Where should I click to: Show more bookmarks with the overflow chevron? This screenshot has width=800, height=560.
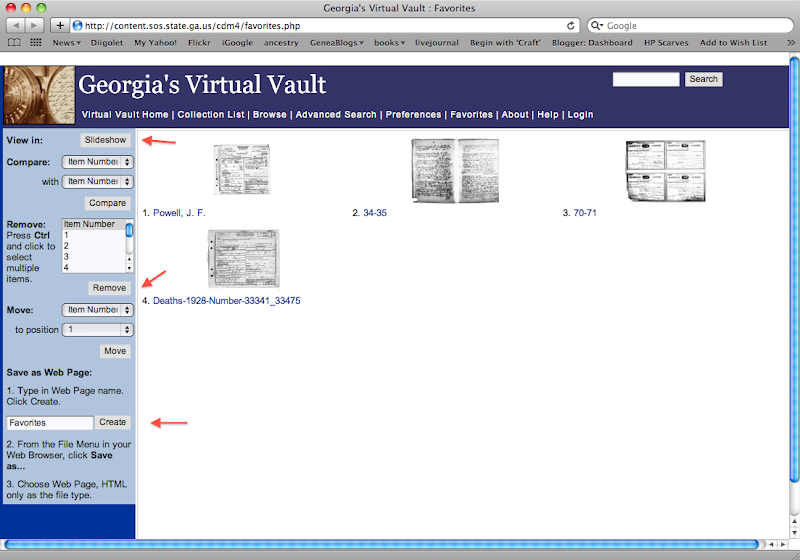(791, 43)
